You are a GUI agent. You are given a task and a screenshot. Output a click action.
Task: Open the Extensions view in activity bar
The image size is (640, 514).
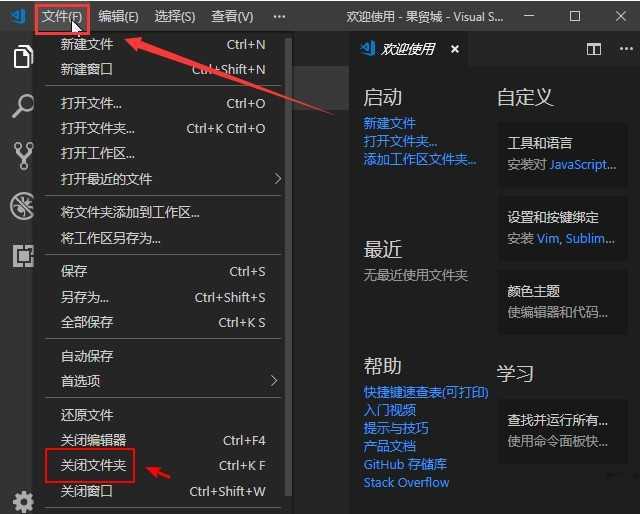(x=23, y=256)
